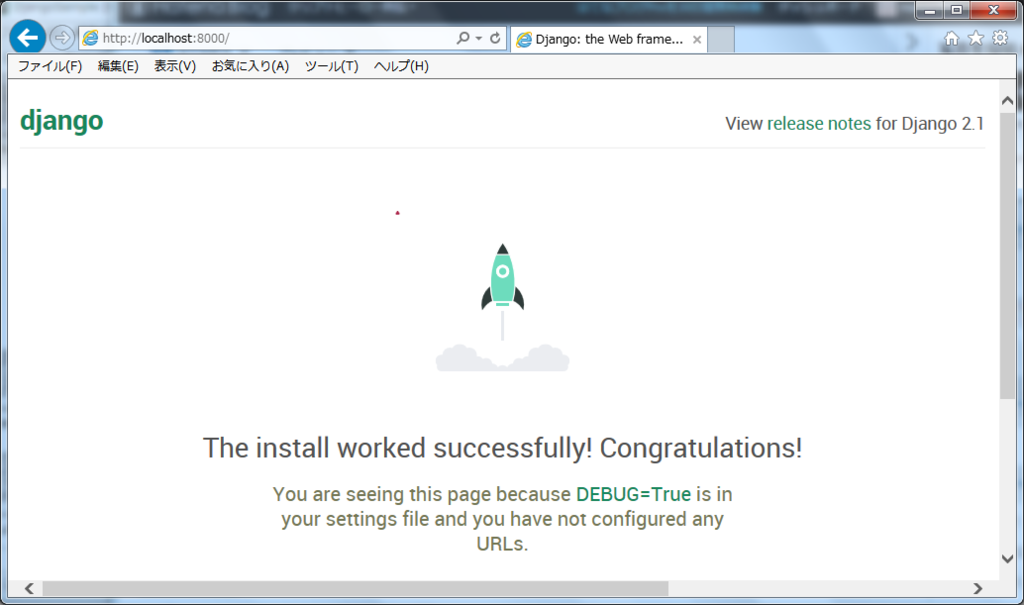
Task: Select the 'Django: the Web frame...' tab
Action: pos(608,39)
